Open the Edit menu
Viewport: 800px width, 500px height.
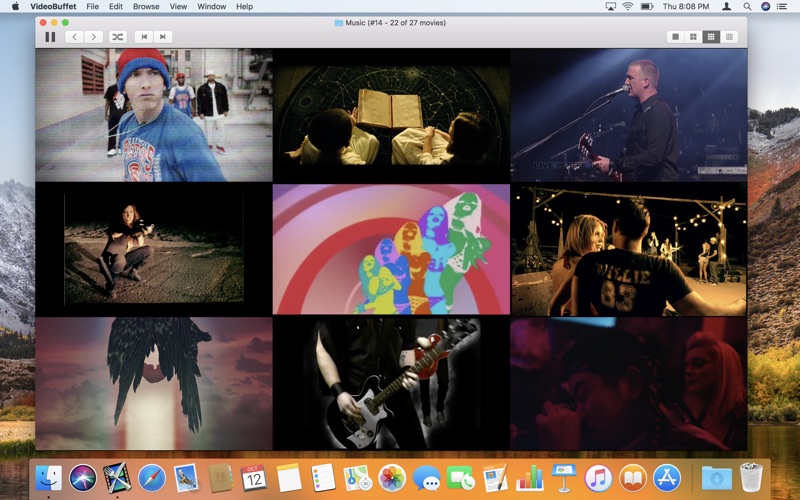click(x=116, y=7)
